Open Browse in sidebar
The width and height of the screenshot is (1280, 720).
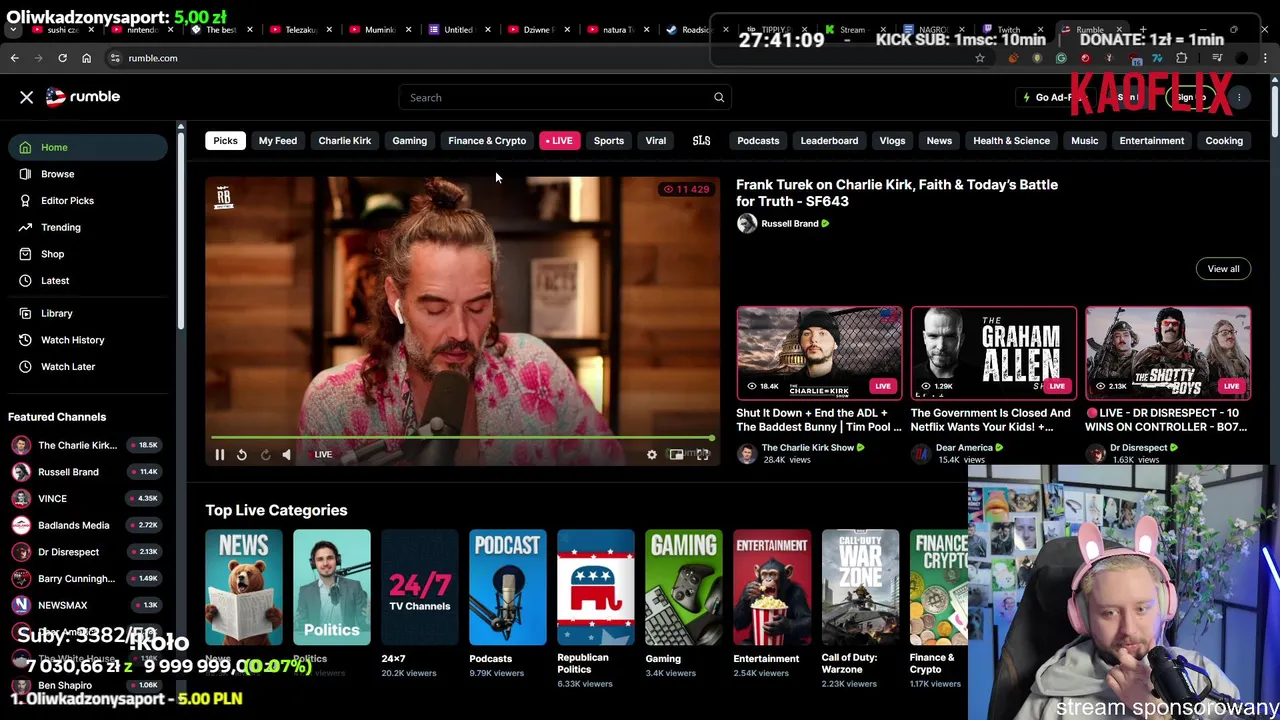pos(88,174)
